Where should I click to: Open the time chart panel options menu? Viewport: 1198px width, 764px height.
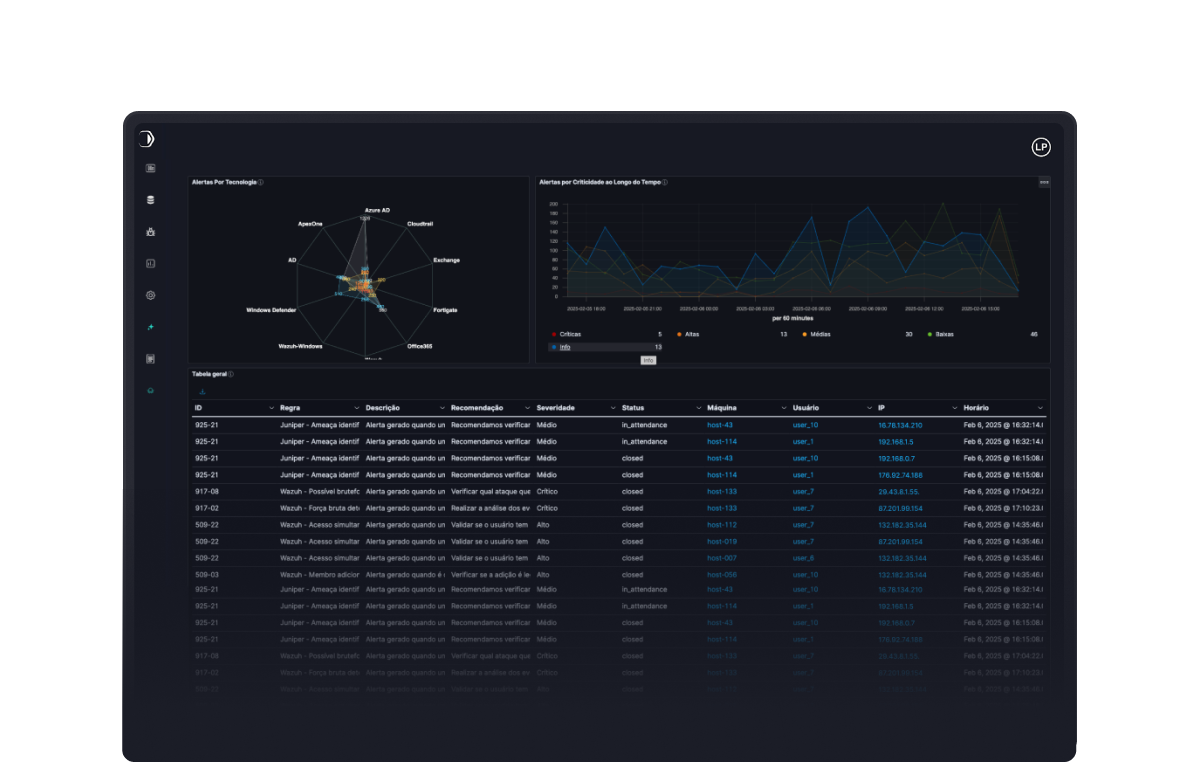point(1044,182)
